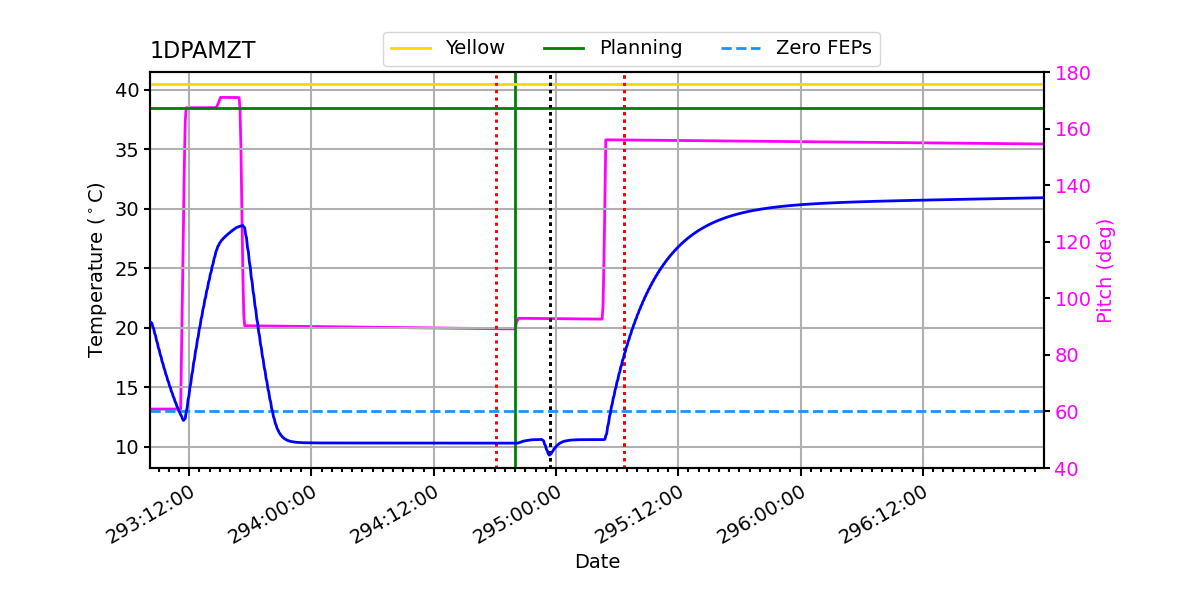Click the 1DPAMZT plot title
This screenshot has width=1200, height=600.
(203, 51)
